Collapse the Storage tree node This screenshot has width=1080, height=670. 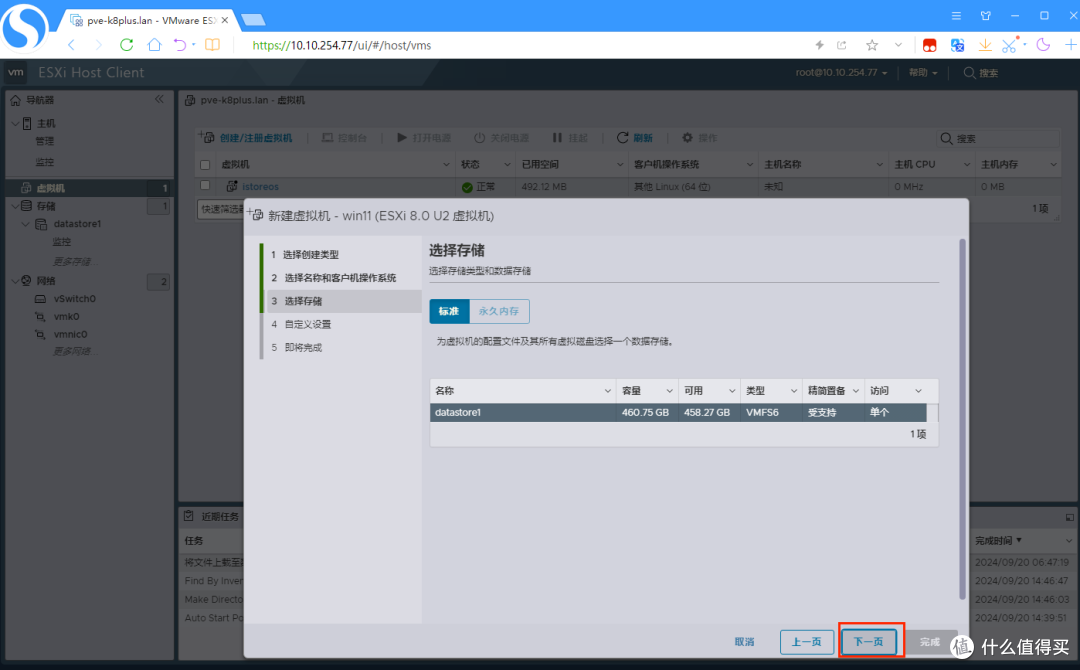point(15,206)
